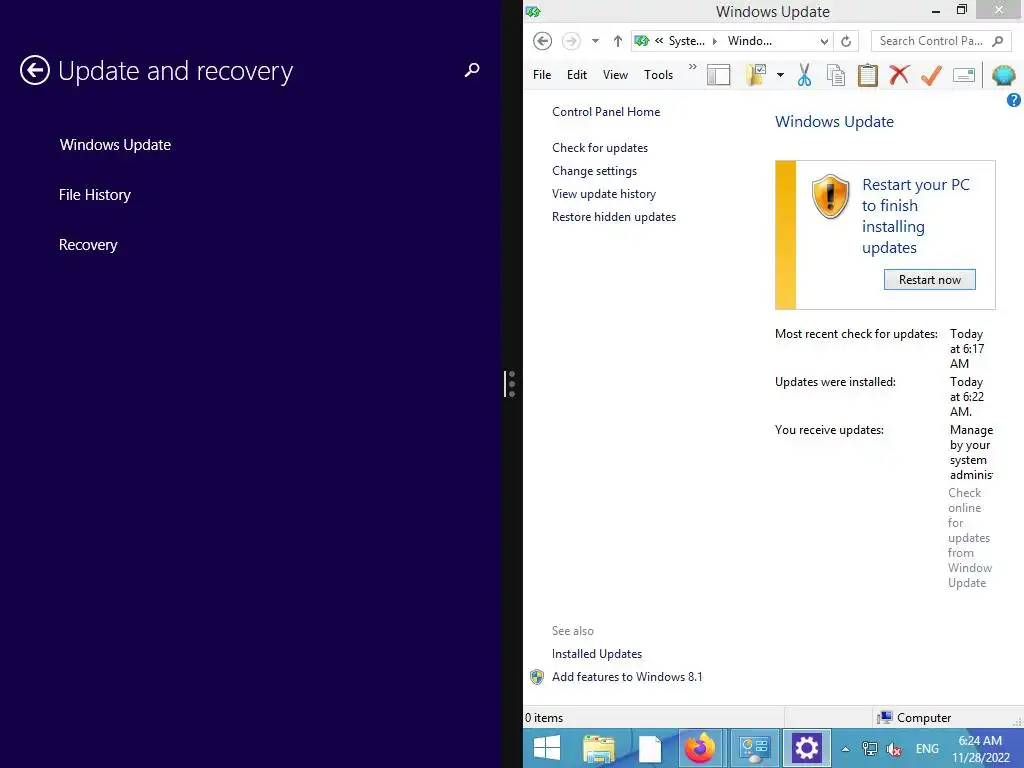Click the Paste clipboard icon
The width and height of the screenshot is (1024, 768).
867,75
